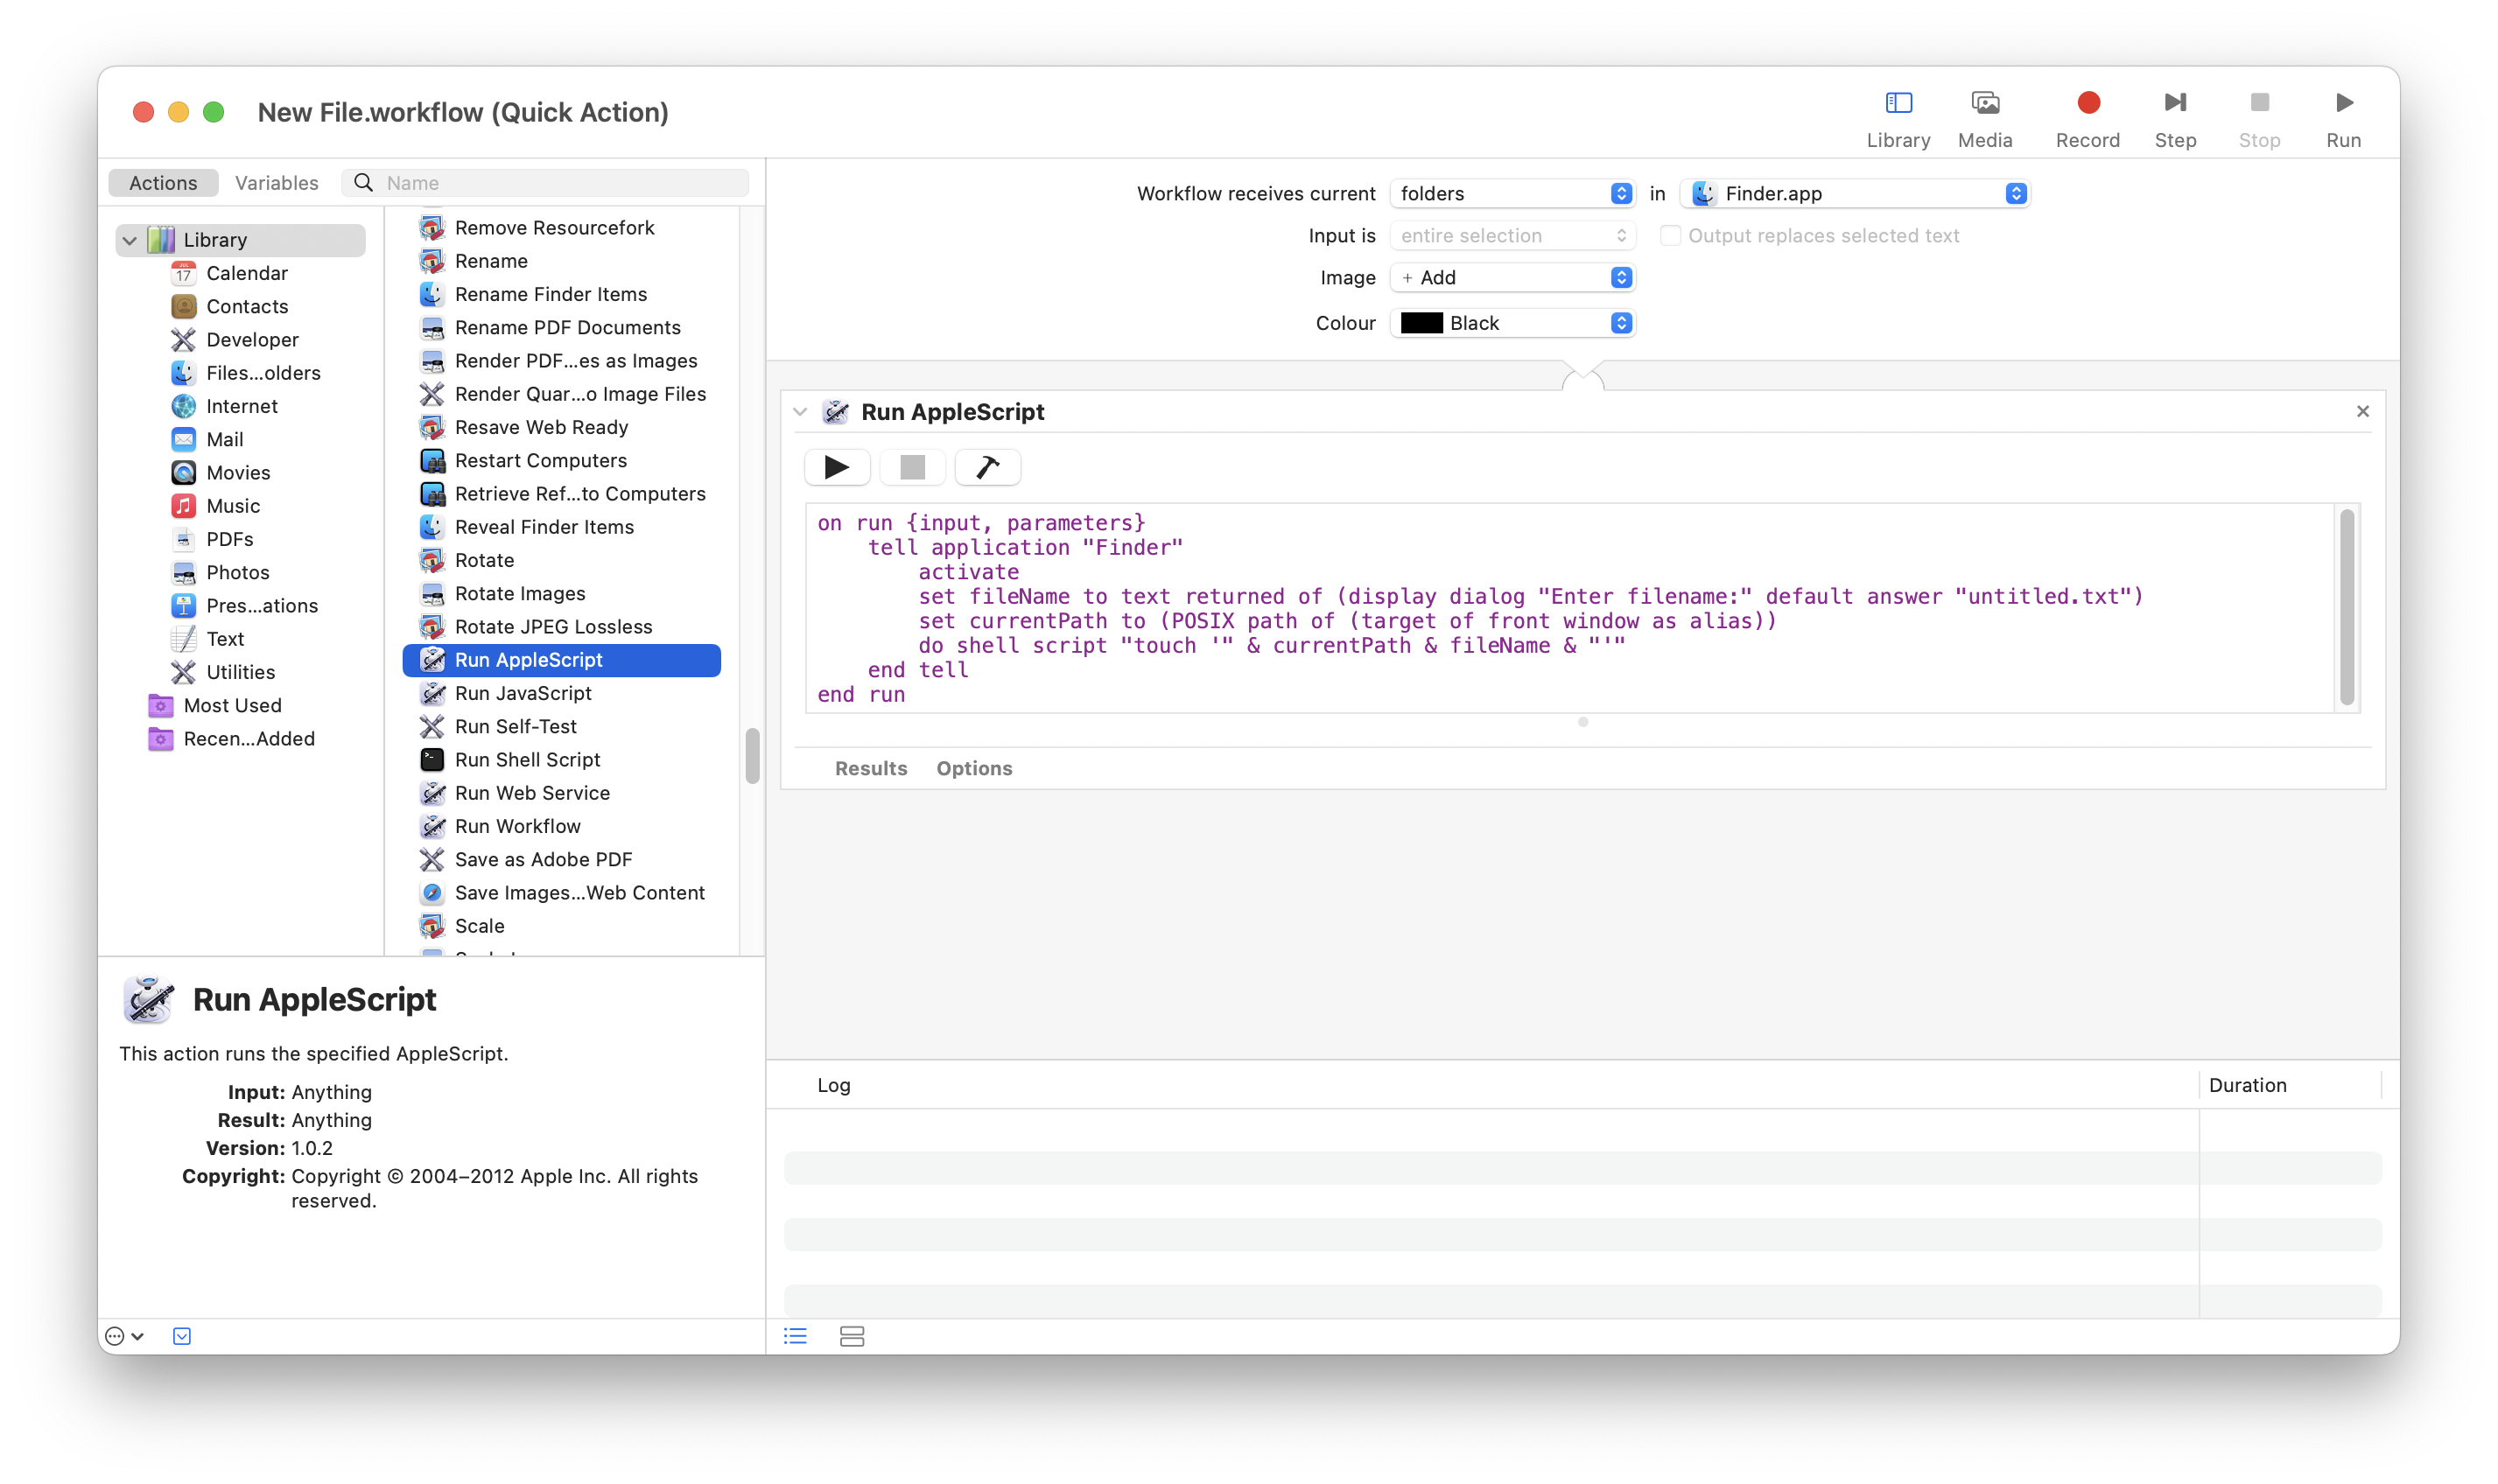The width and height of the screenshot is (2498, 1484).
Task: Select the Scale action
Action: 561,925
